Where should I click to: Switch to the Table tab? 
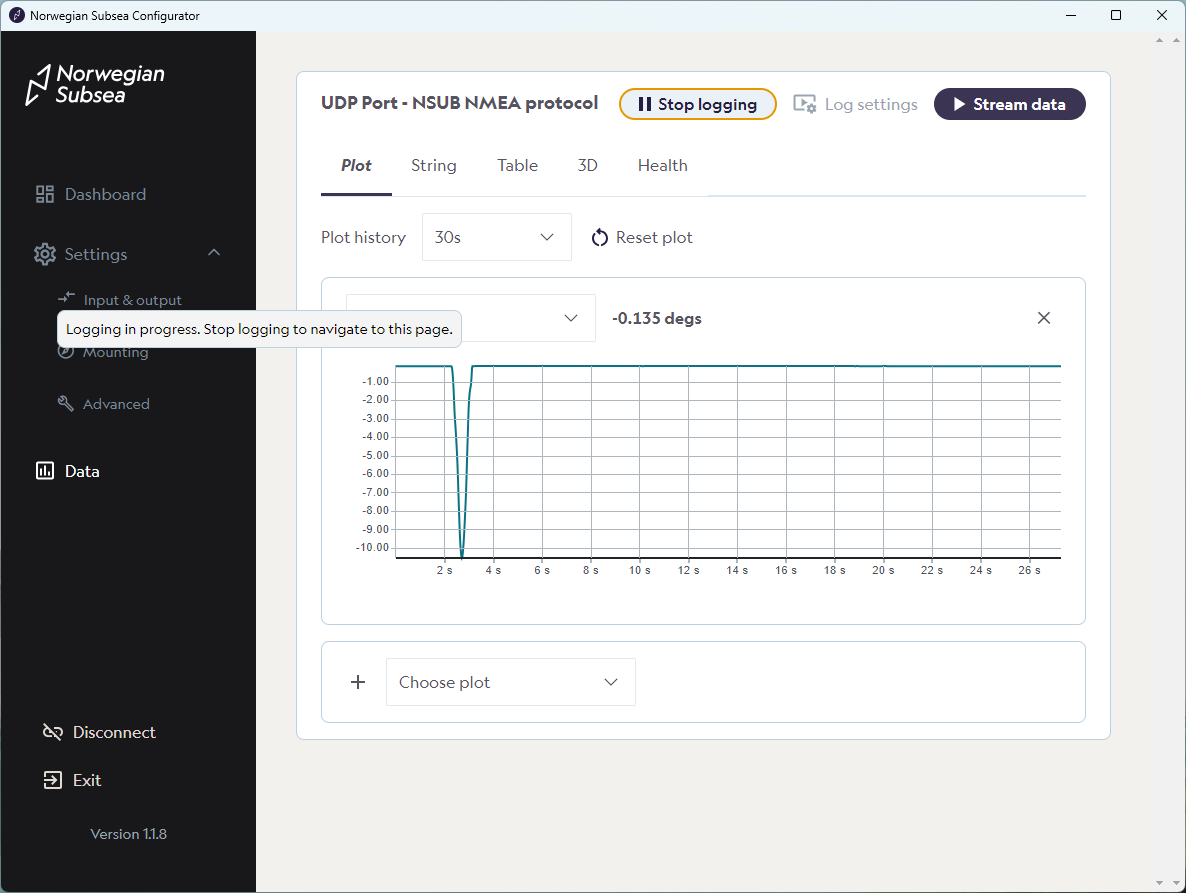(517, 166)
